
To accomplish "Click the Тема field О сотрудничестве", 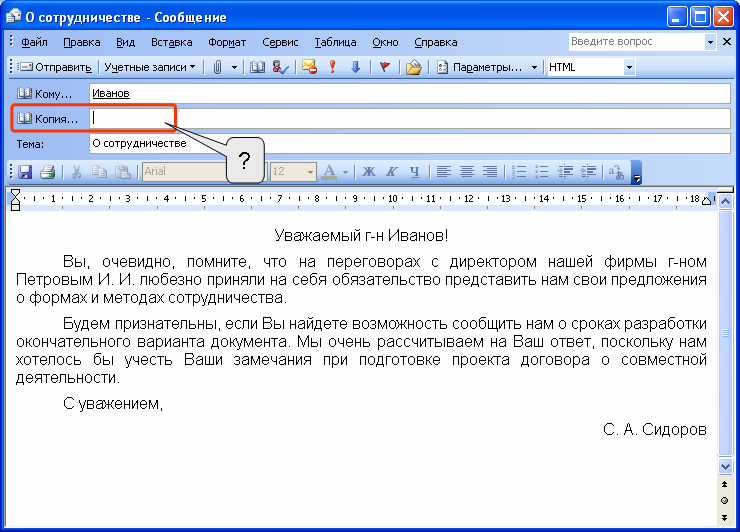I will [410, 144].
